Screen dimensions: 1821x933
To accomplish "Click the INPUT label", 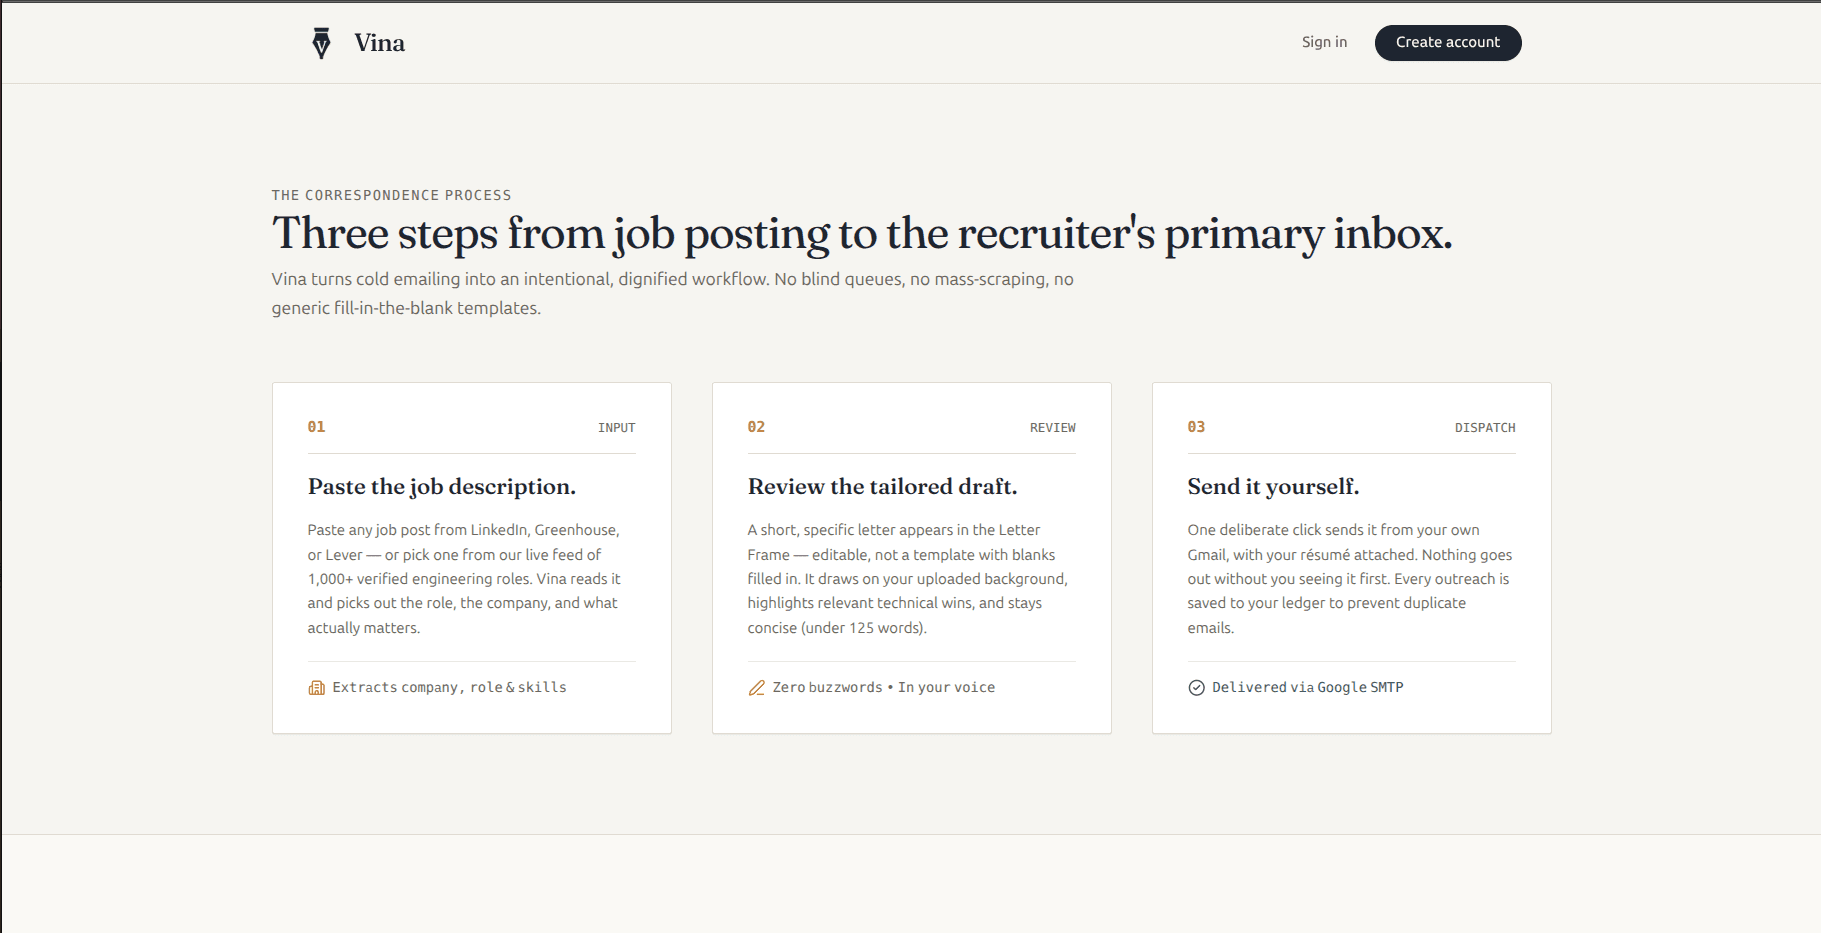I will (x=617, y=428).
